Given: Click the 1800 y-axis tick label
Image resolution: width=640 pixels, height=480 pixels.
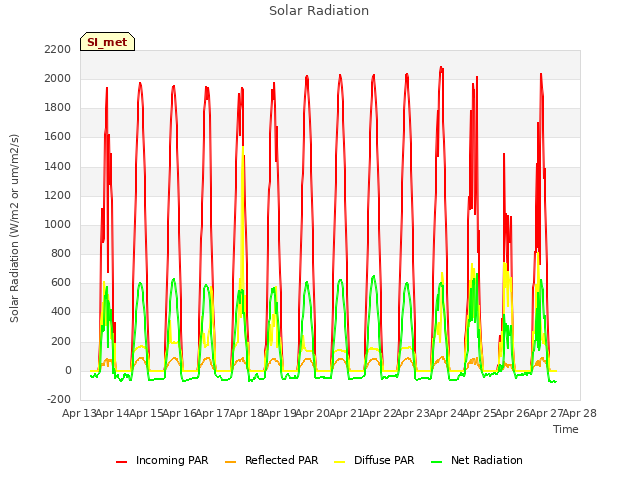Looking at the screenshot, I should tap(58, 108).
